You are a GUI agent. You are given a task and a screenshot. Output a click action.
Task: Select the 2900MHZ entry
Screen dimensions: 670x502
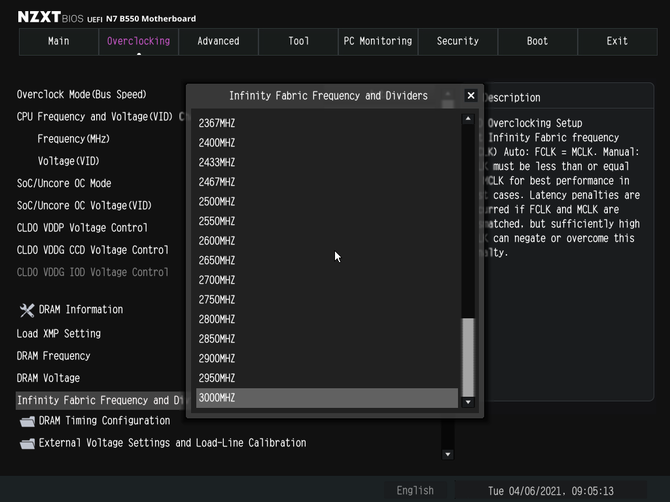[327, 359]
